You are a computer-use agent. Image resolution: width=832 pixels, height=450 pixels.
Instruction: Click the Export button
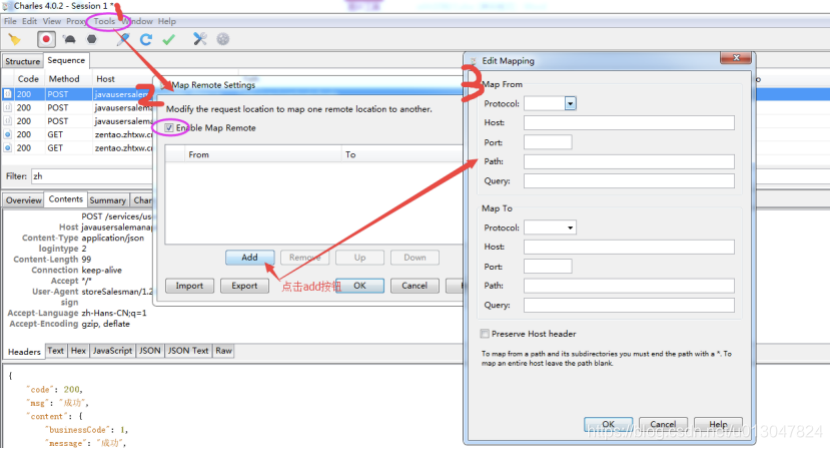coord(244,285)
